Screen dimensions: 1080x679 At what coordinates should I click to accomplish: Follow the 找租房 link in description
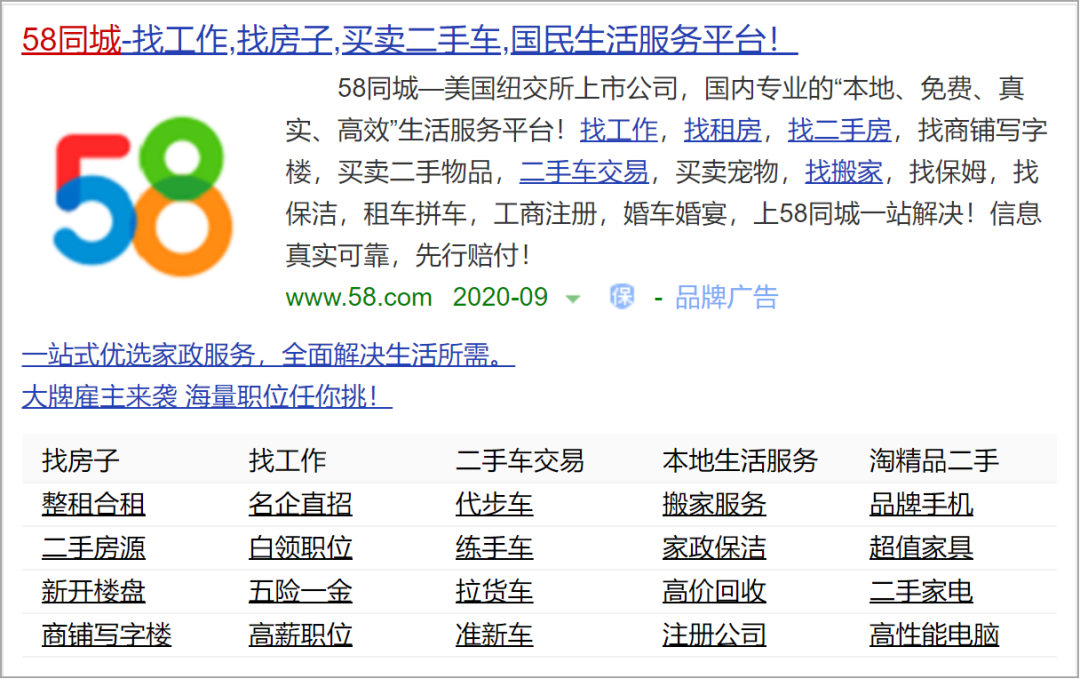tap(723, 130)
